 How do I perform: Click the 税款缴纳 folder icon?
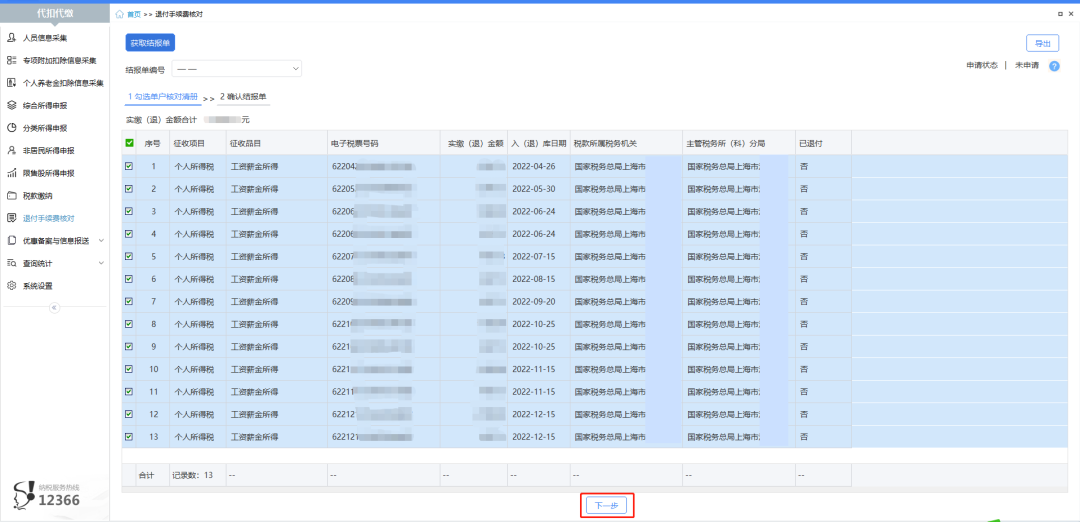pyautogui.click(x=11, y=196)
